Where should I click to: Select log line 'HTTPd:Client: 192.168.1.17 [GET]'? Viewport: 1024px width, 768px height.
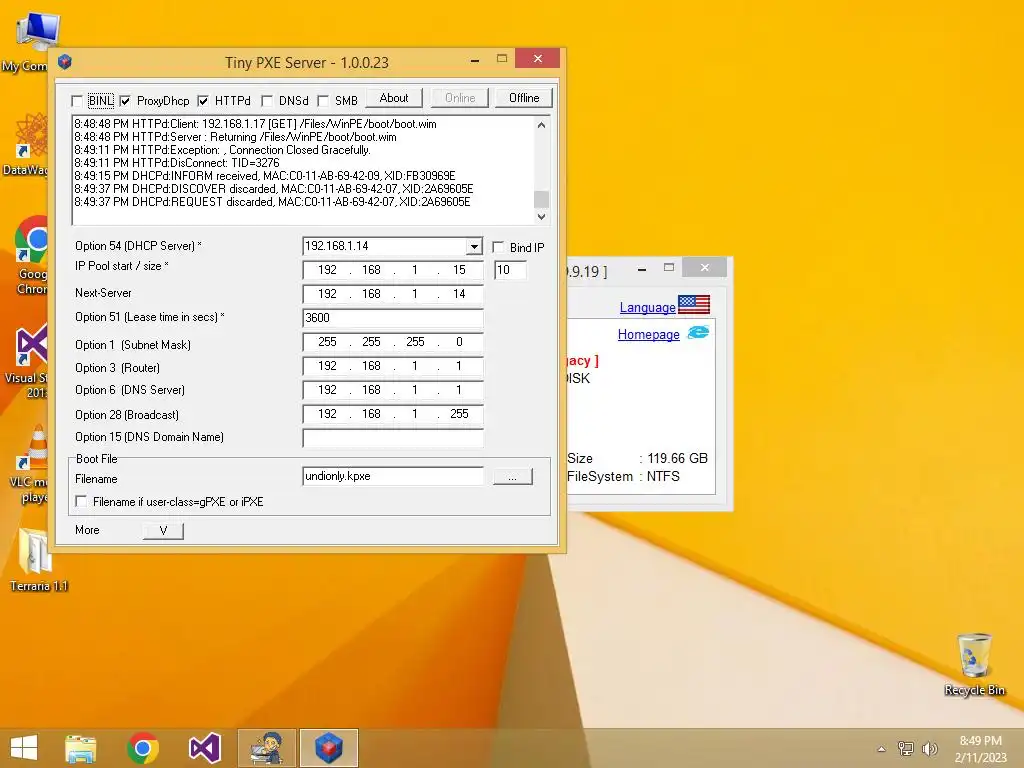255,123
